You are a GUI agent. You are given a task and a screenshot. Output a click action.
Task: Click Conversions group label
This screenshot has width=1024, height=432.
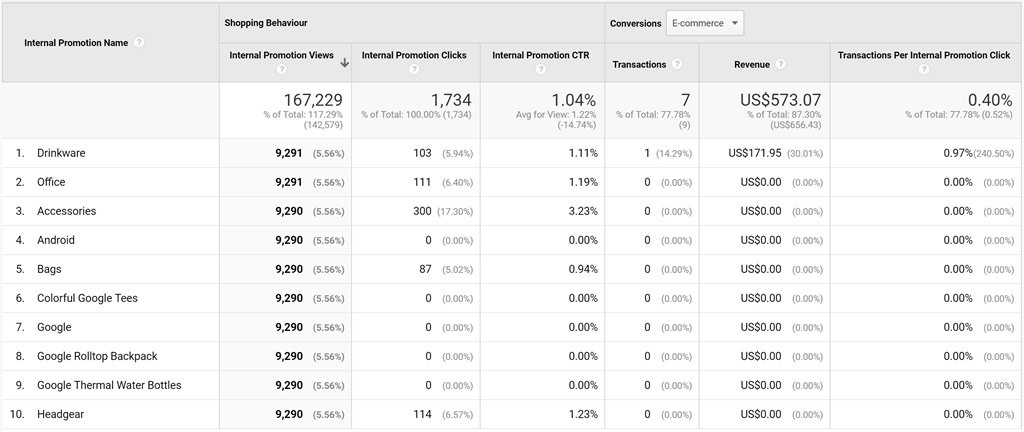tap(635, 23)
